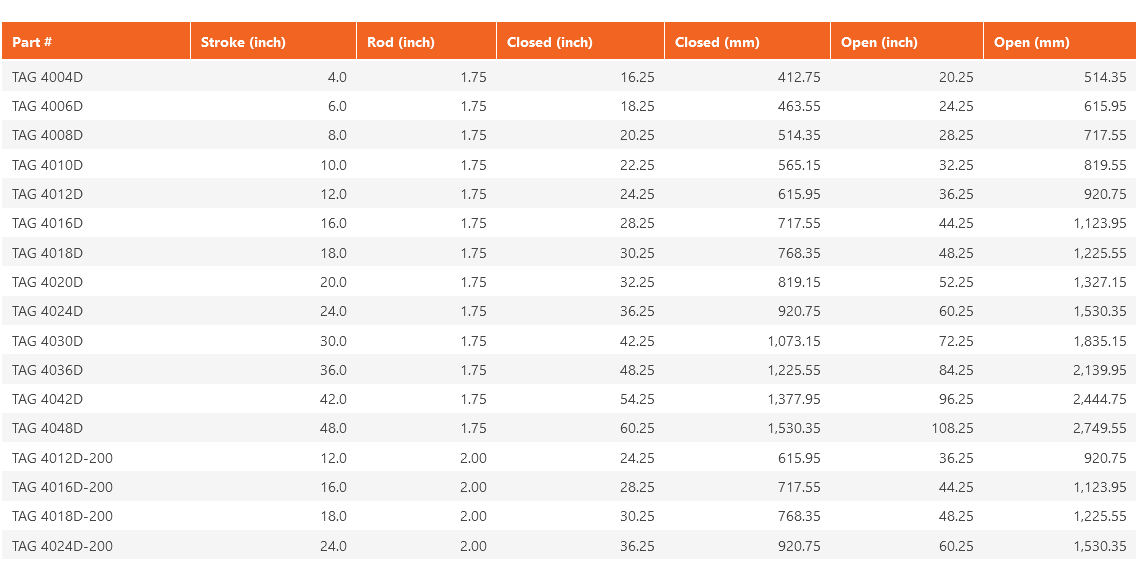Click the 1,073.15 closed mm cell
Viewport: 1136px width, 568px height.
(794, 341)
